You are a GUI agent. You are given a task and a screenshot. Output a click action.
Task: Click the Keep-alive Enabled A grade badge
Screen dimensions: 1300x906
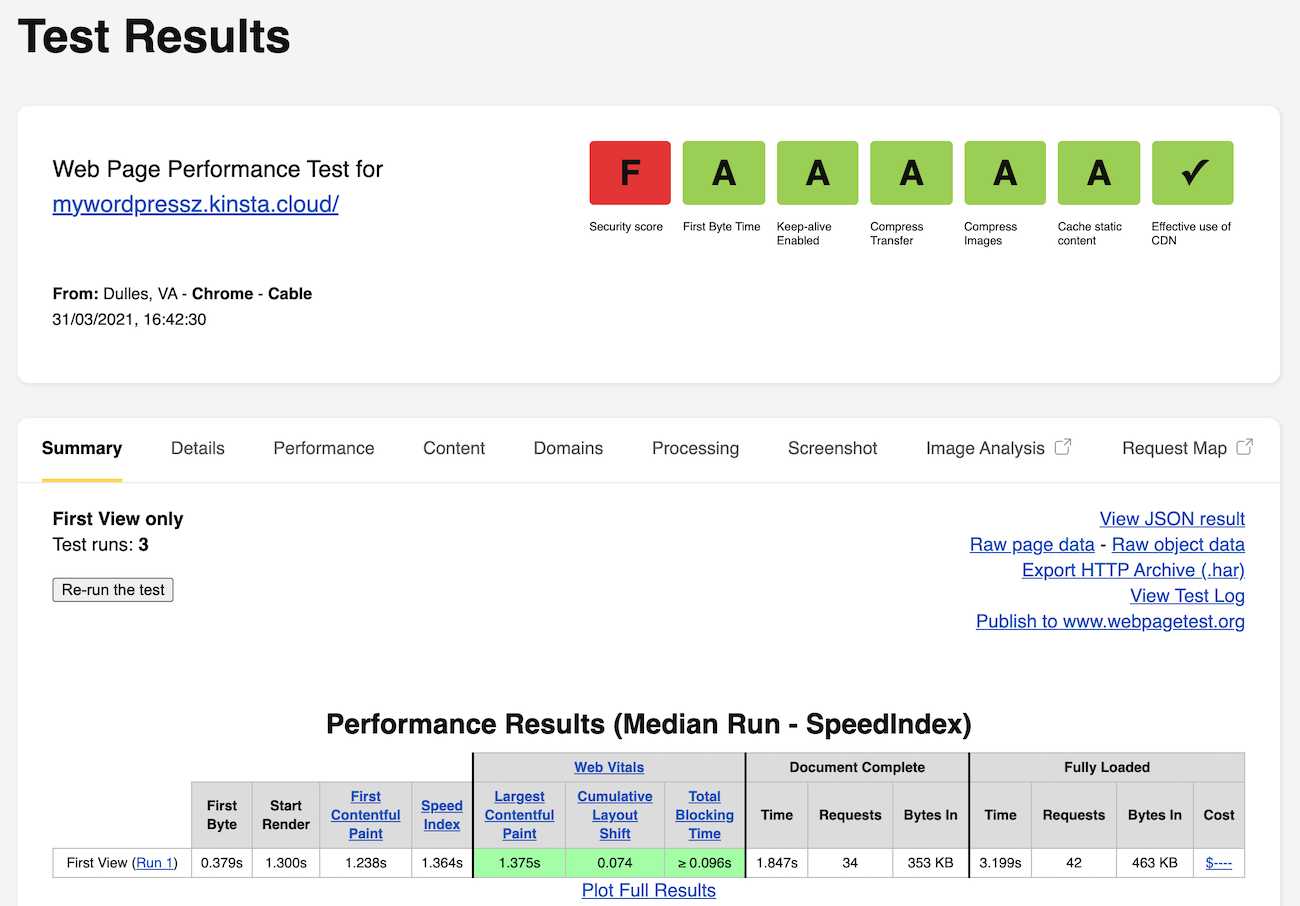tap(818, 173)
